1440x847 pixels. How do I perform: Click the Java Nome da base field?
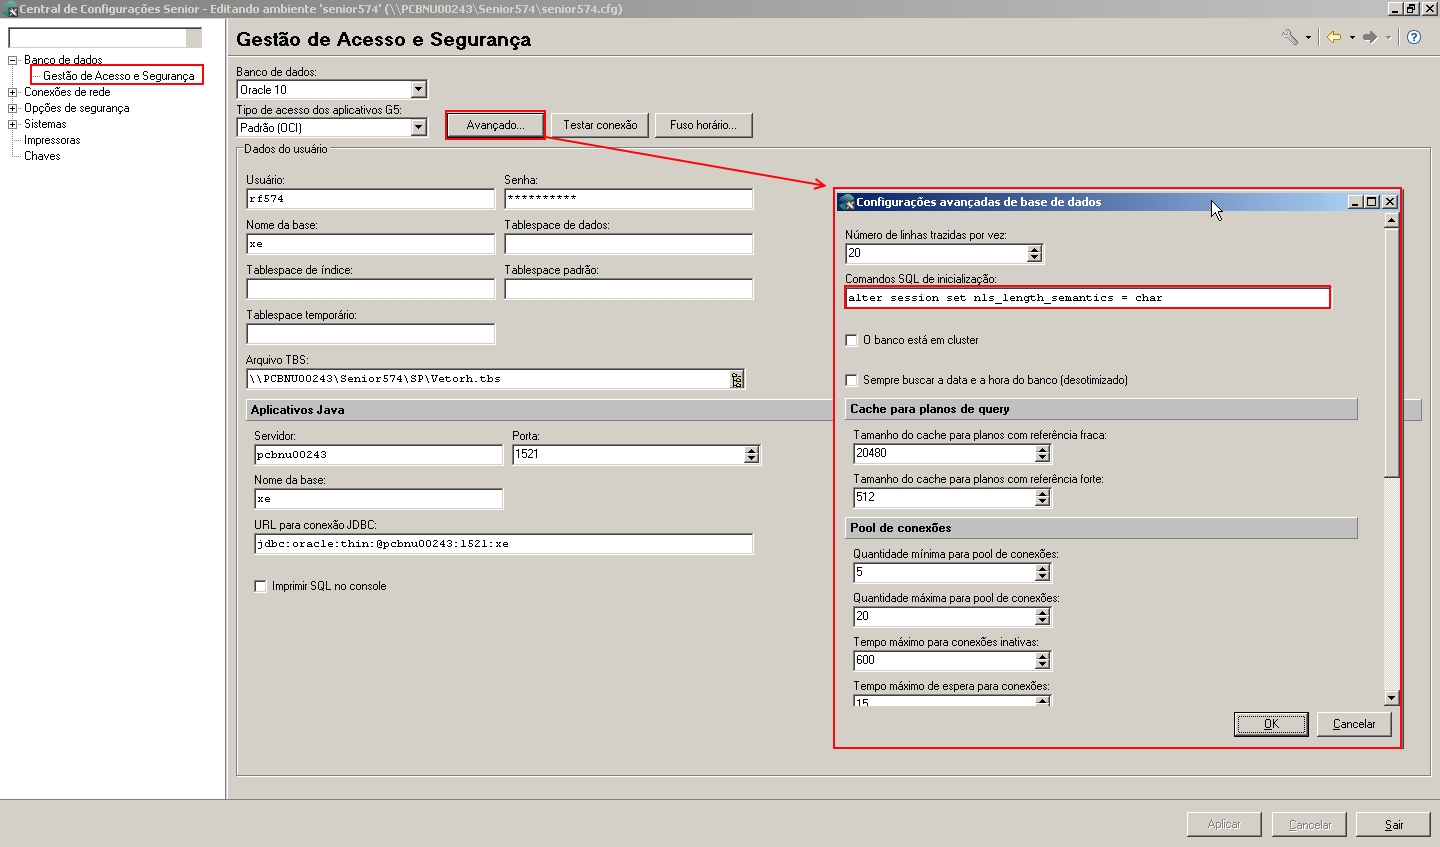(378, 499)
